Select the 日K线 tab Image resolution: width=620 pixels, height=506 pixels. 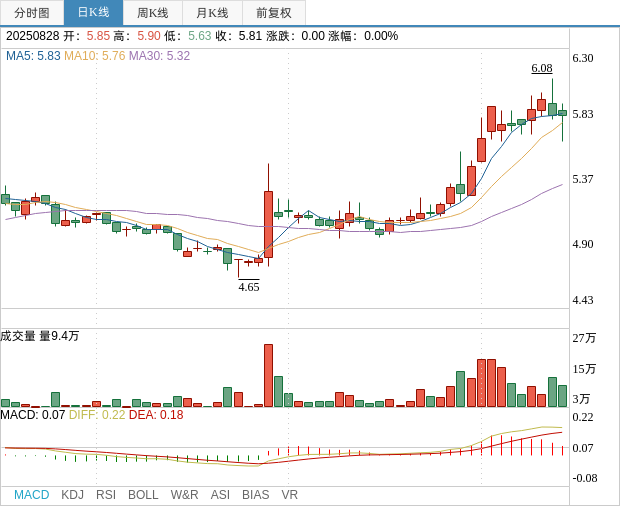[x=93, y=13]
